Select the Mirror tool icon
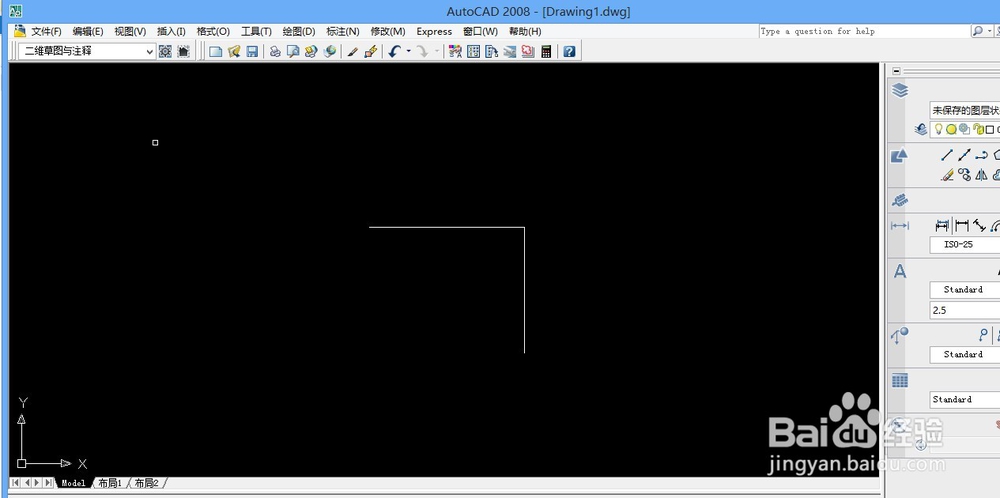Image resolution: width=1000 pixels, height=498 pixels. click(982, 175)
